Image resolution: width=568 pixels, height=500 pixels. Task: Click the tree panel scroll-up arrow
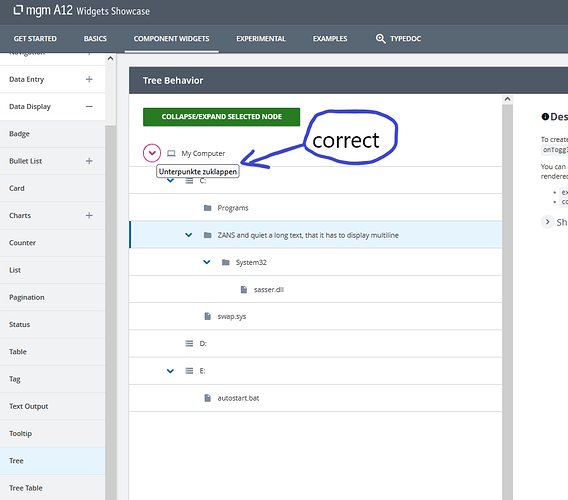click(507, 99)
